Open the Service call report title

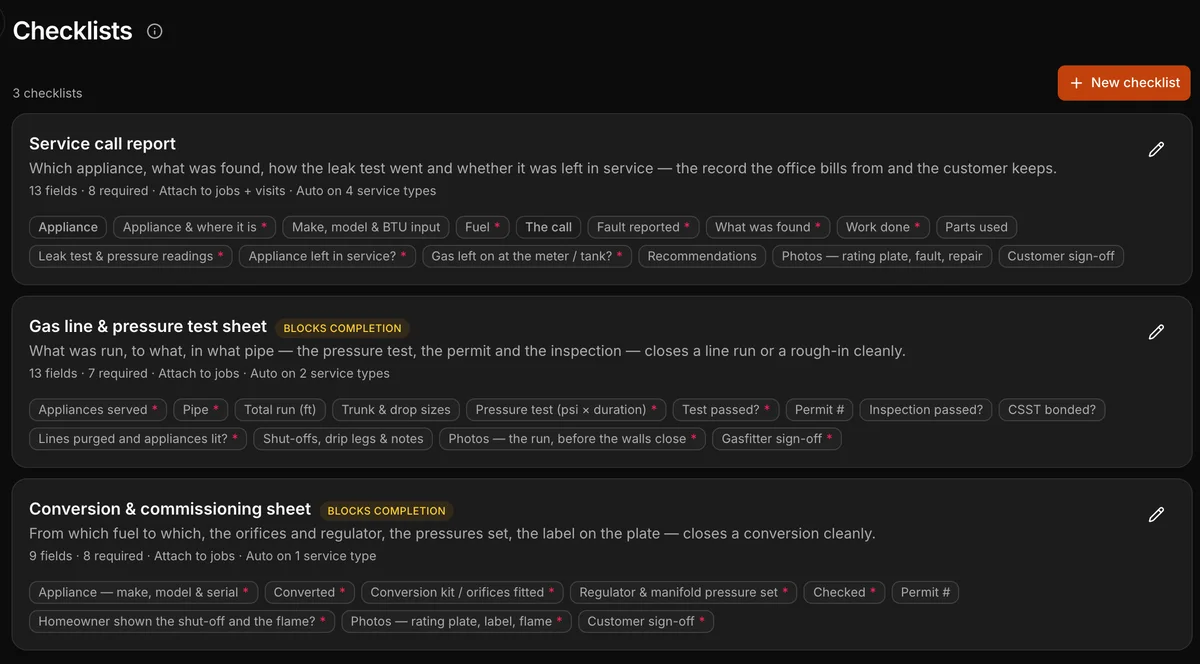103,144
